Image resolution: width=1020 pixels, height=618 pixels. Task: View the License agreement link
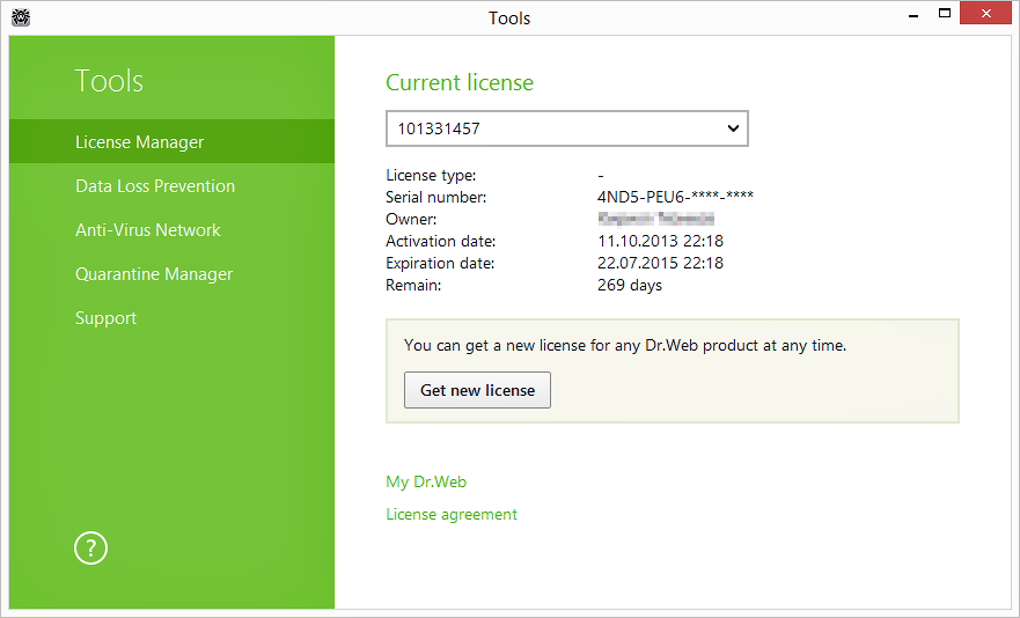pyautogui.click(x=452, y=515)
